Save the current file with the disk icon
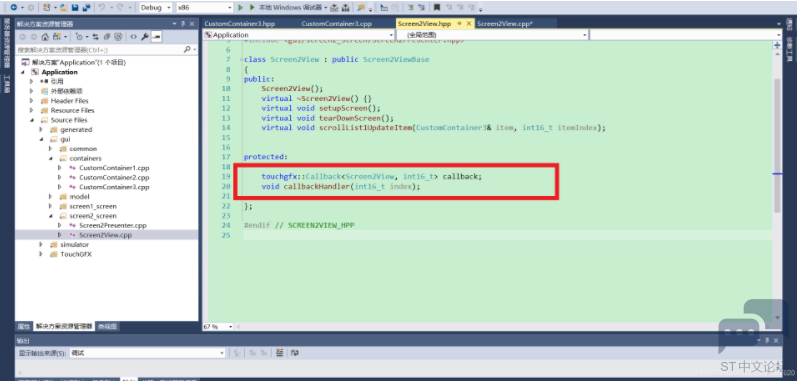Image resolution: width=797 pixels, height=382 pixels. [75, 8]
